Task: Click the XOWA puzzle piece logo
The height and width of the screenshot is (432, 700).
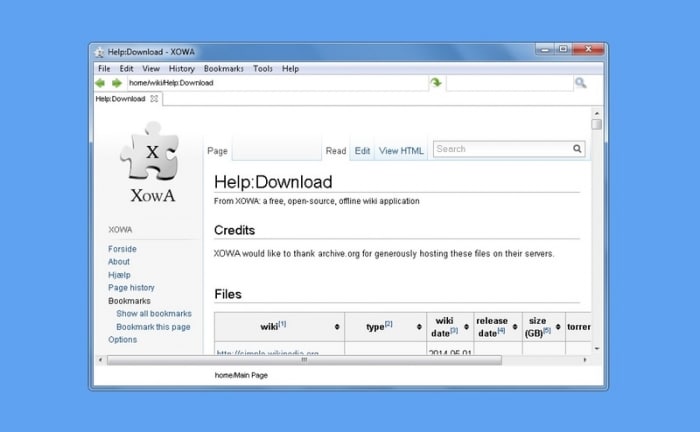Action: pos(150,151)
